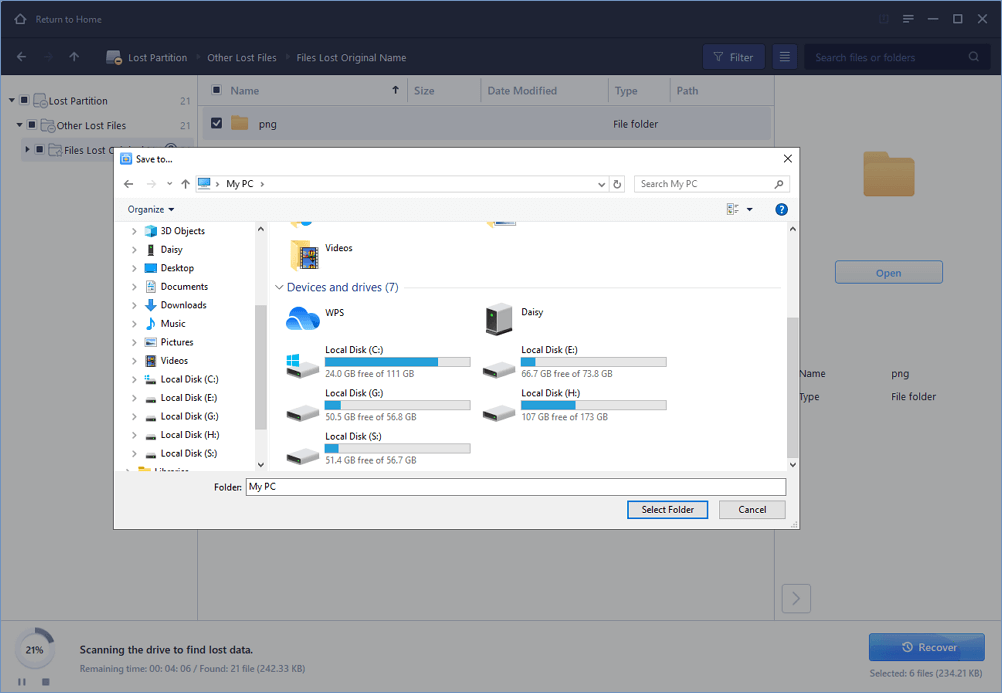
Task: Refresh the My PC location in dialog
Action: tap(617, 184)
